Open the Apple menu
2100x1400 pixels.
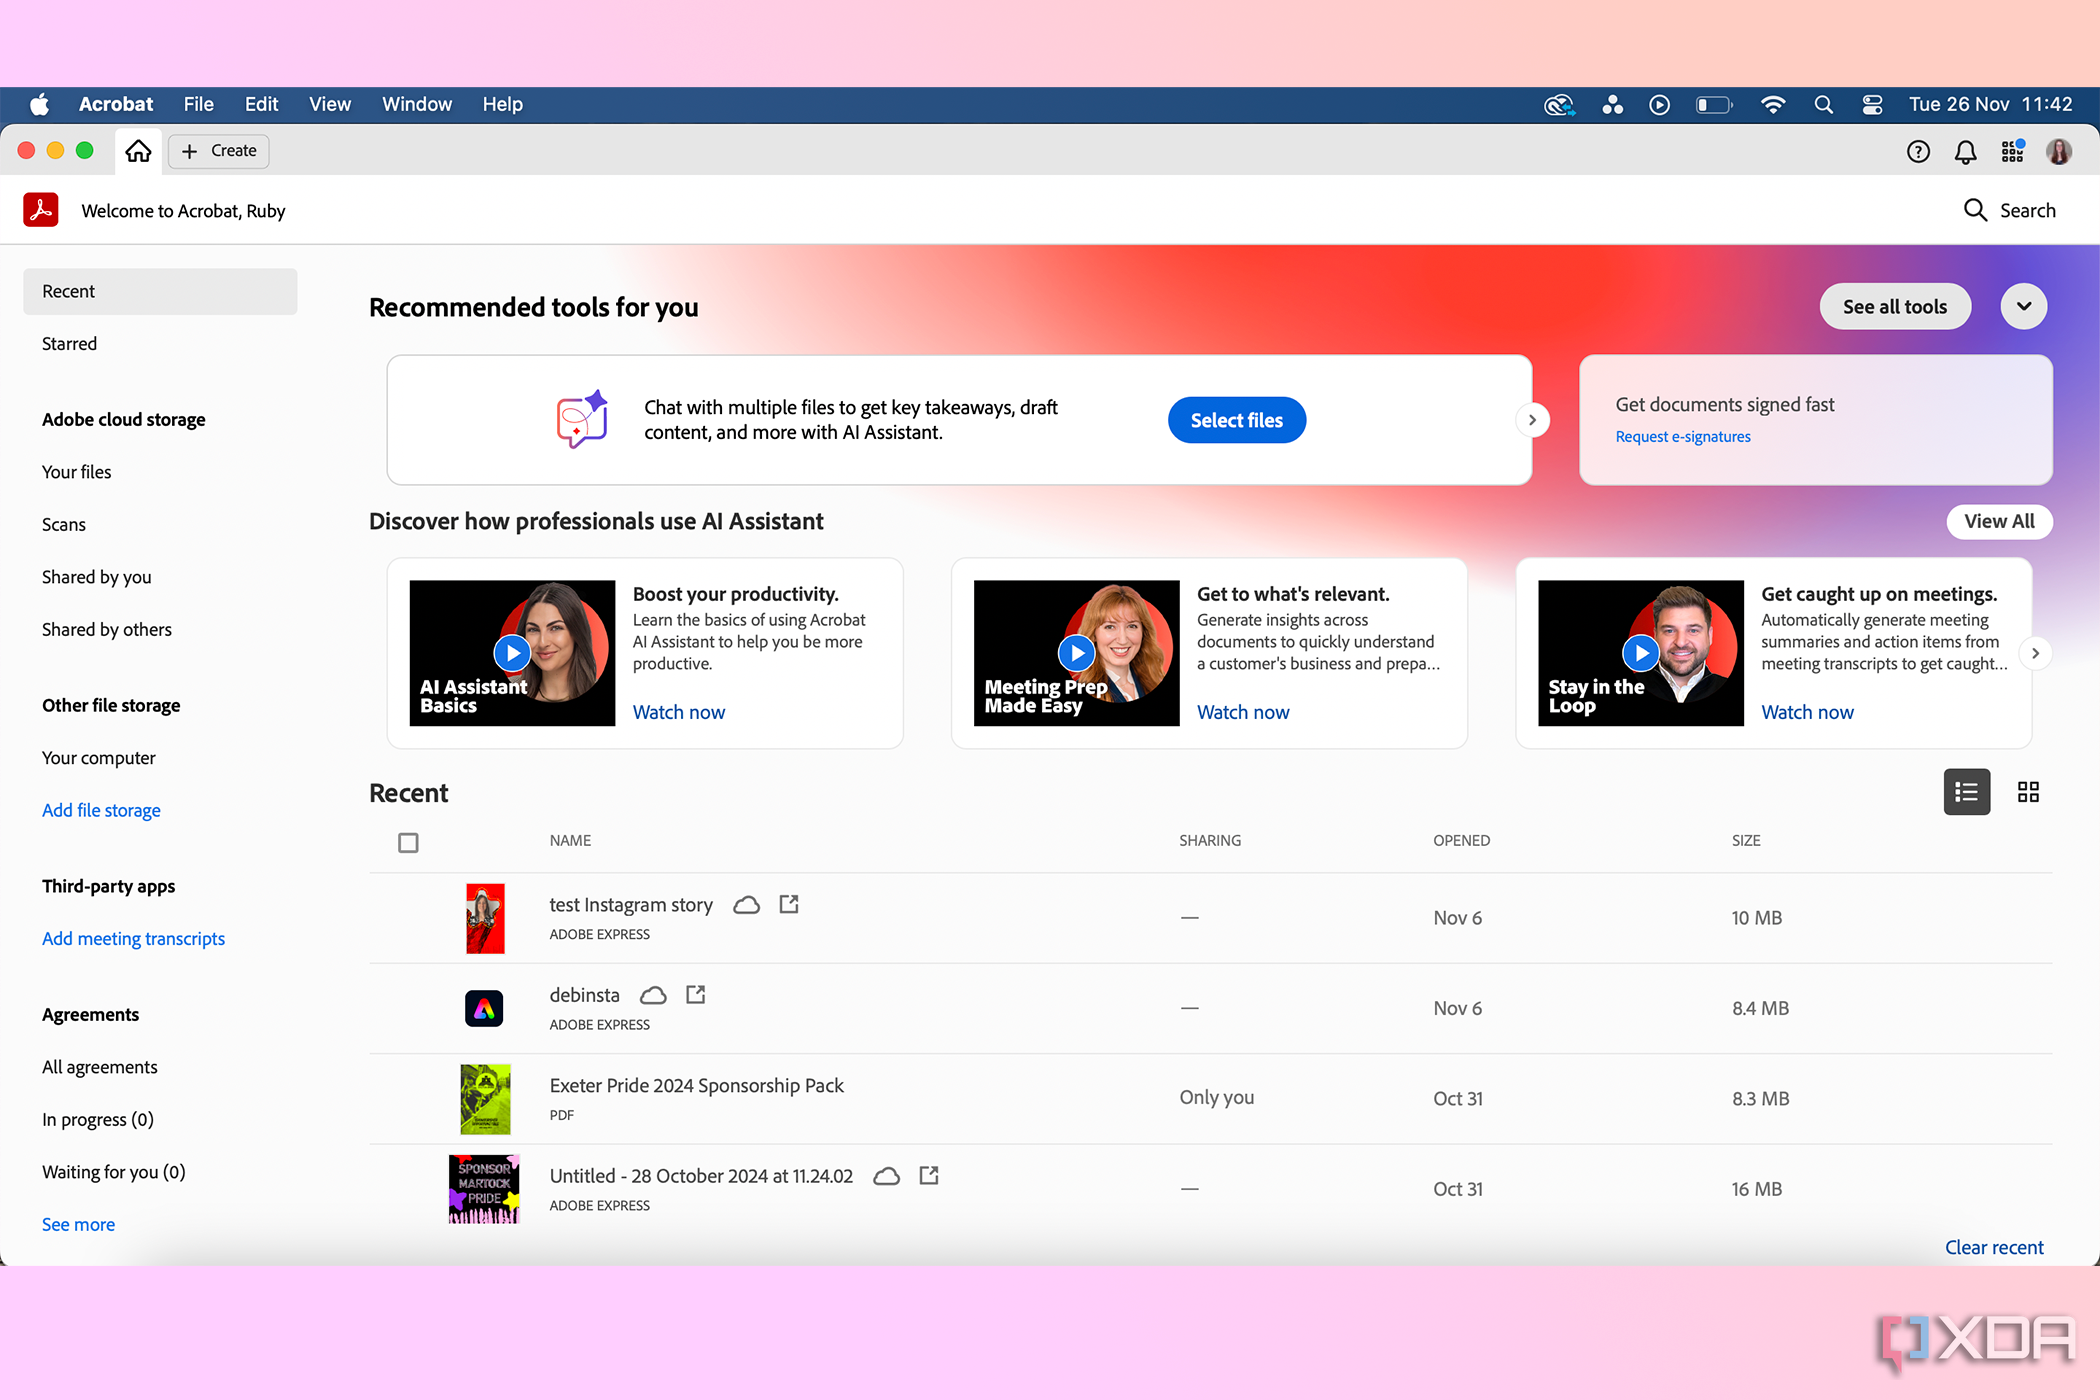coord(40,104)
